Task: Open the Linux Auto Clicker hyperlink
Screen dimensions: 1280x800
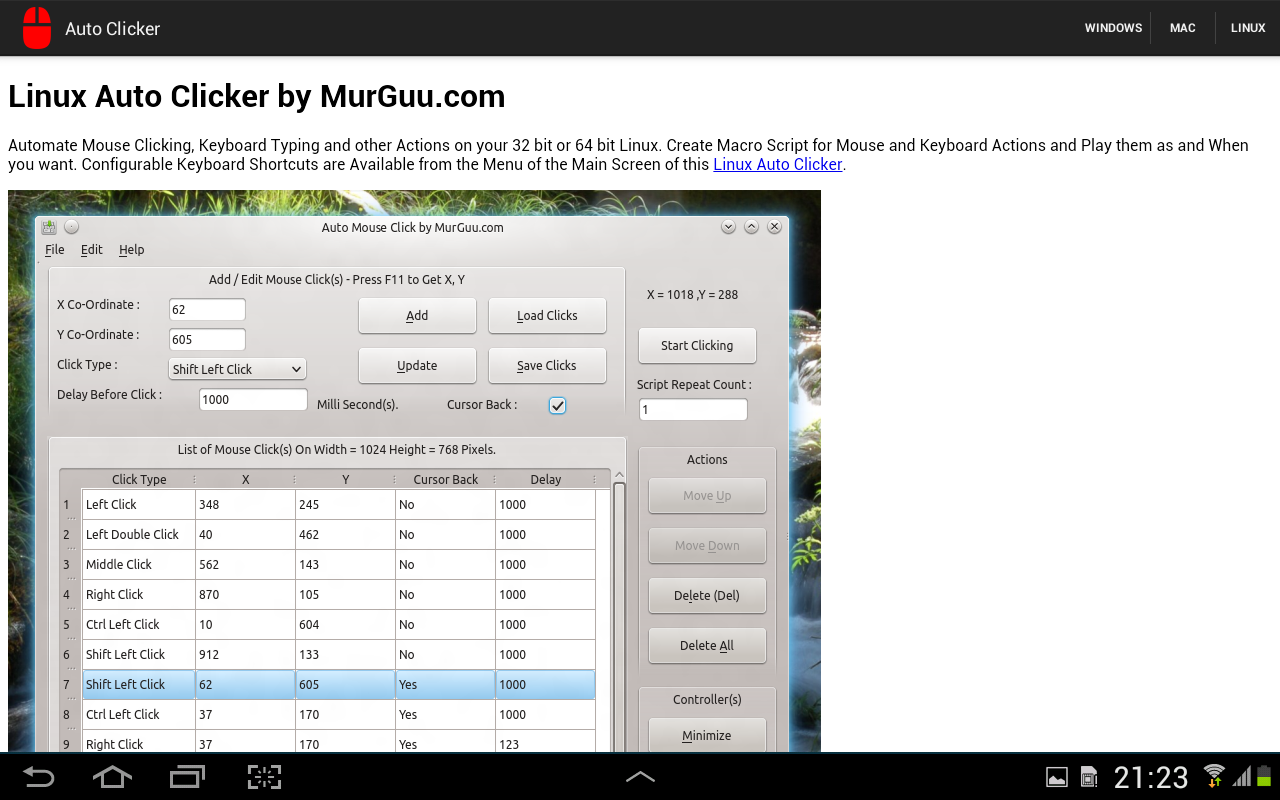Action: click(777, 164)
